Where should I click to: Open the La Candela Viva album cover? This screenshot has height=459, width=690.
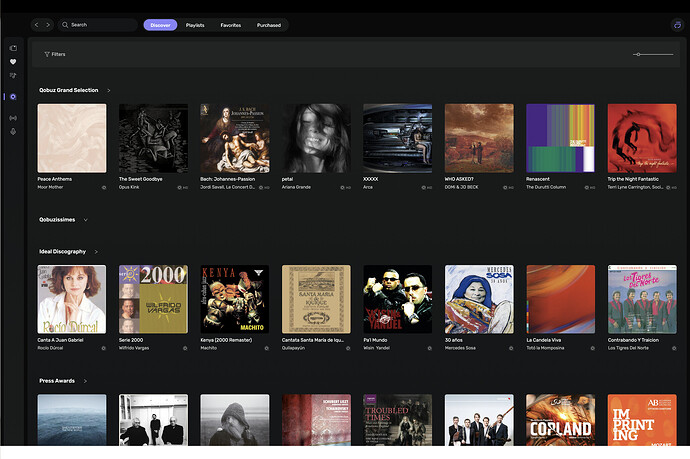[x=561, y=299]
